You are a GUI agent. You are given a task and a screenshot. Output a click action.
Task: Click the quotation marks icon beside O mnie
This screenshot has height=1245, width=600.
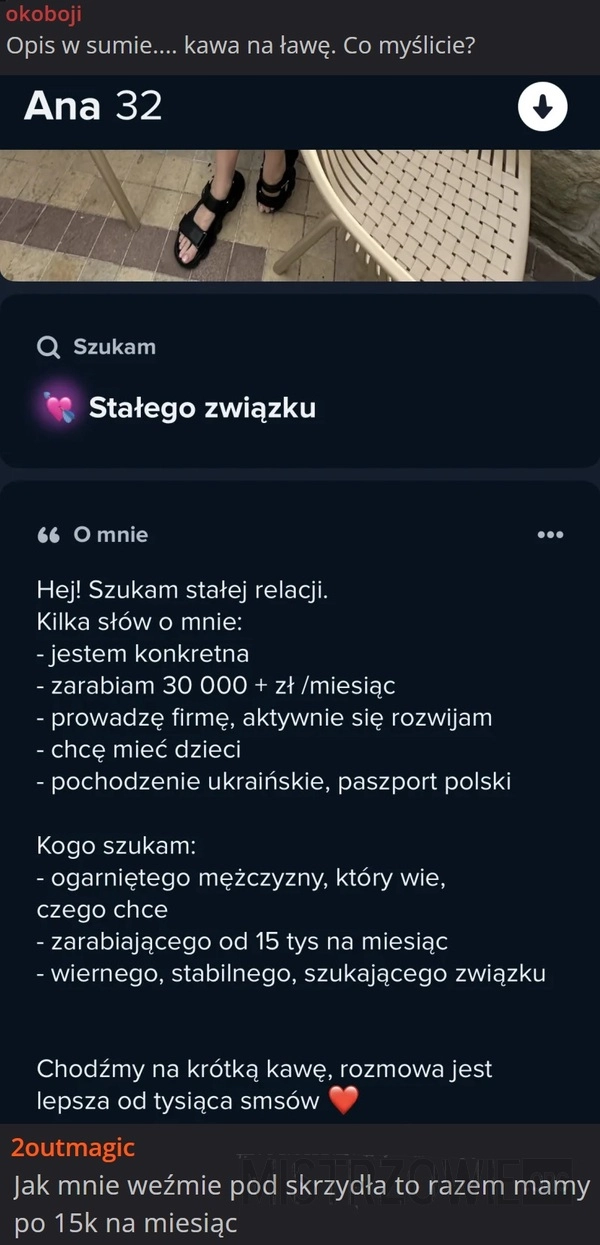(48, 535)
